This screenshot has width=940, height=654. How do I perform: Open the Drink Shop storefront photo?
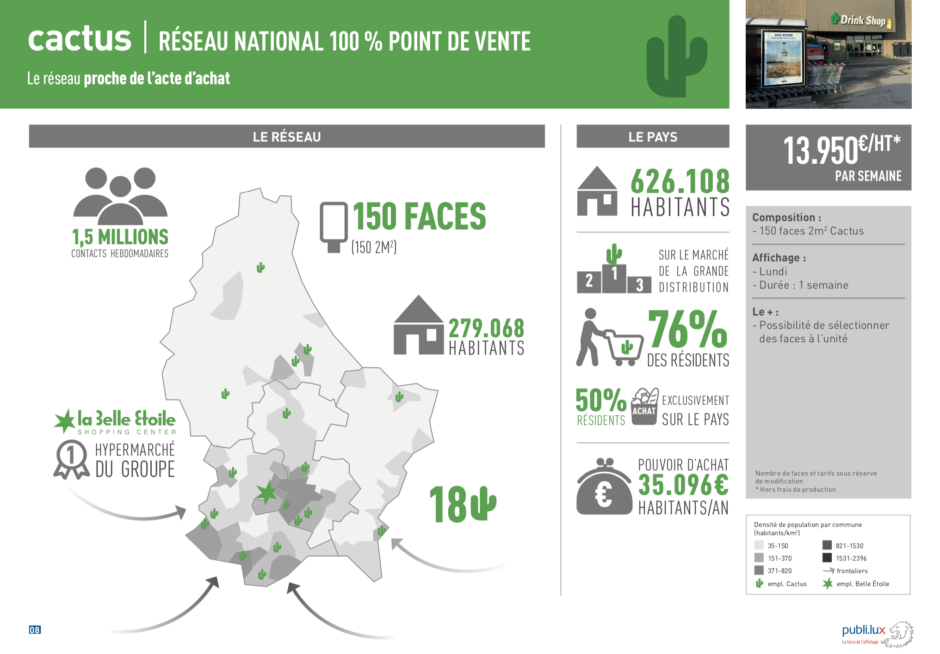tap(828, 55)
